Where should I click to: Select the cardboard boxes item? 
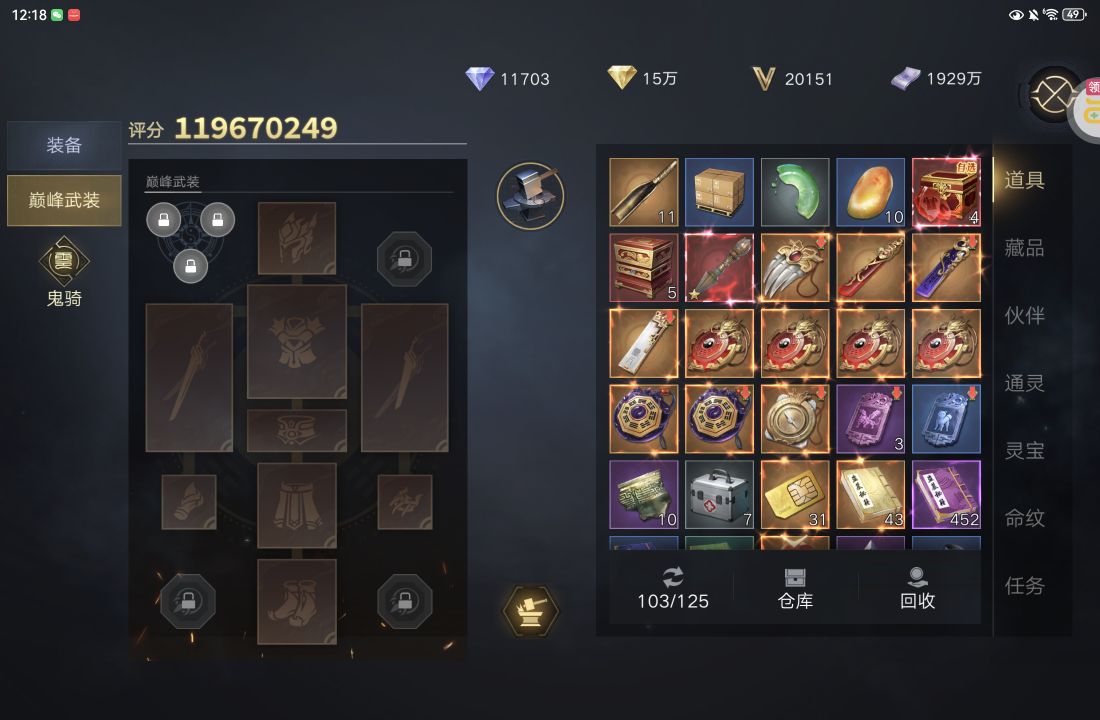click(719, 192)
